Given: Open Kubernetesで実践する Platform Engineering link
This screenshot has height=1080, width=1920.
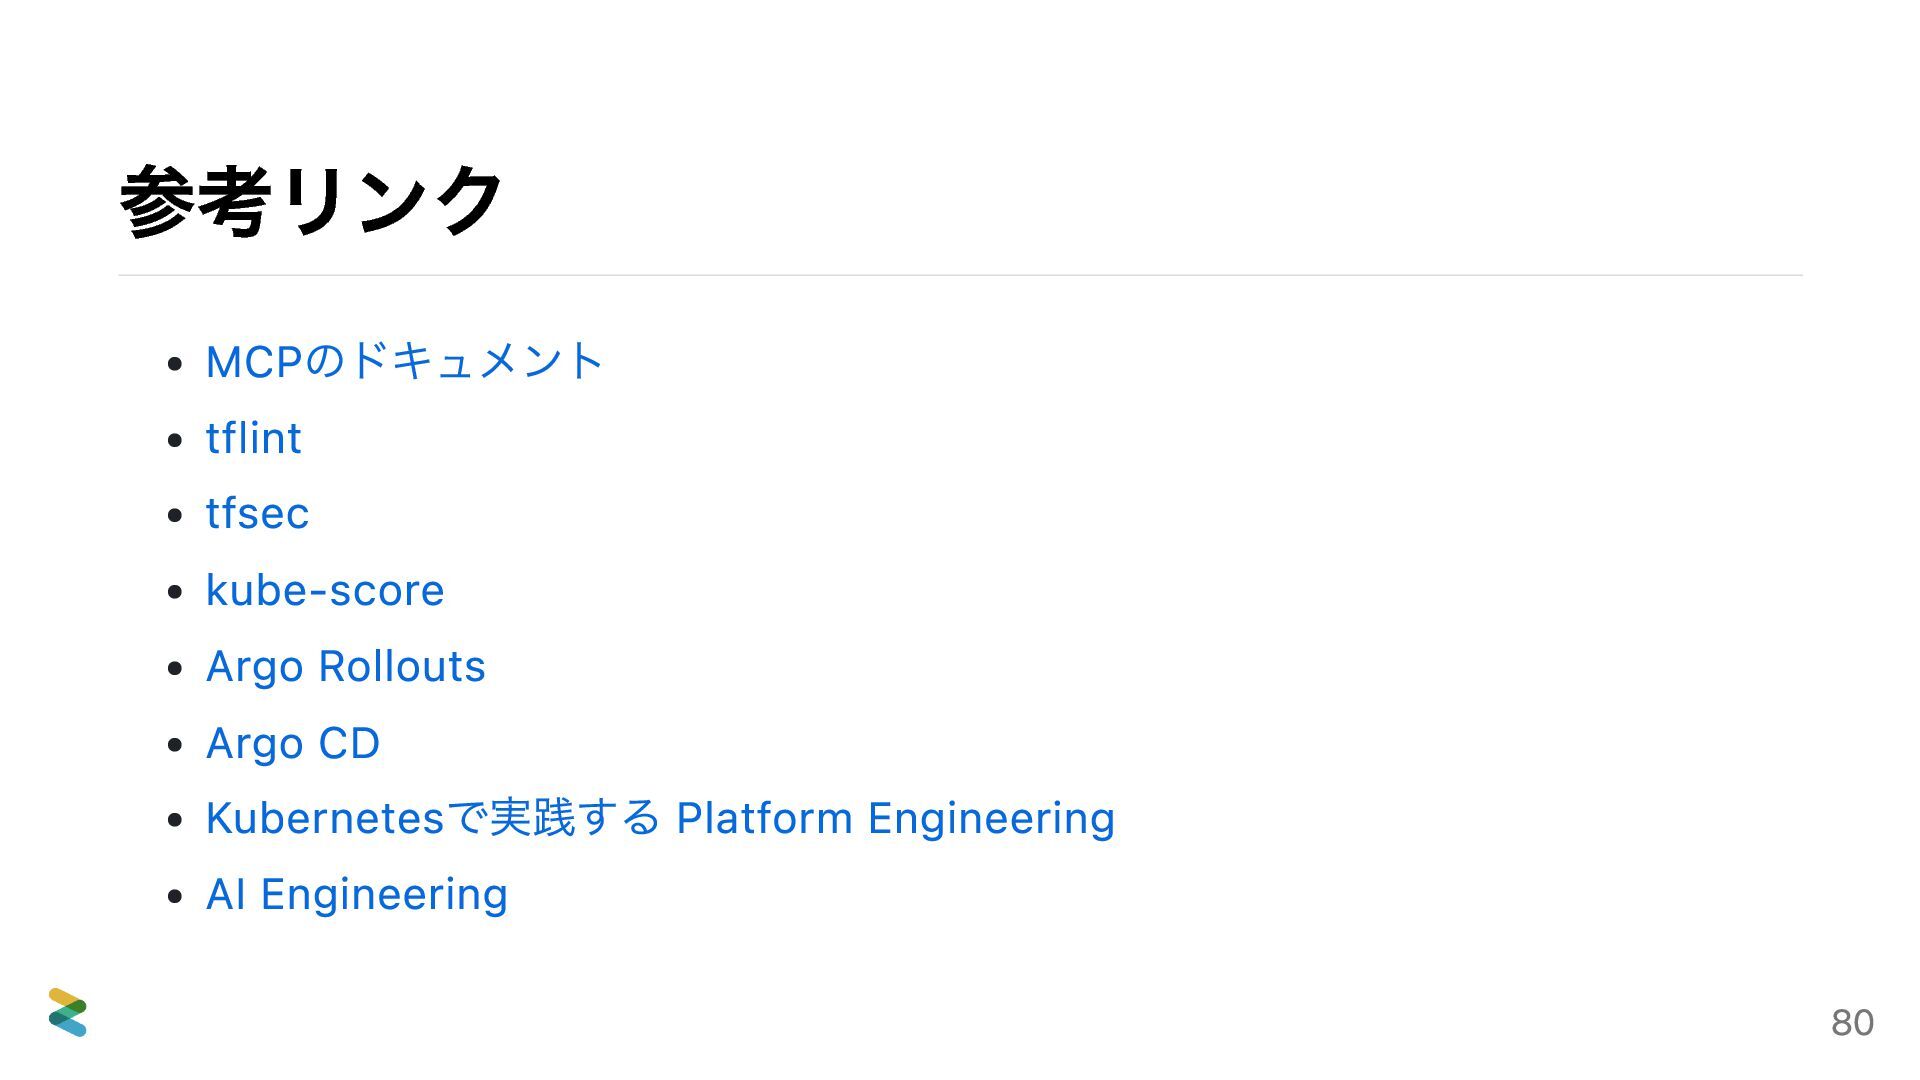Looking at the screenshot, I should (659, 818).
